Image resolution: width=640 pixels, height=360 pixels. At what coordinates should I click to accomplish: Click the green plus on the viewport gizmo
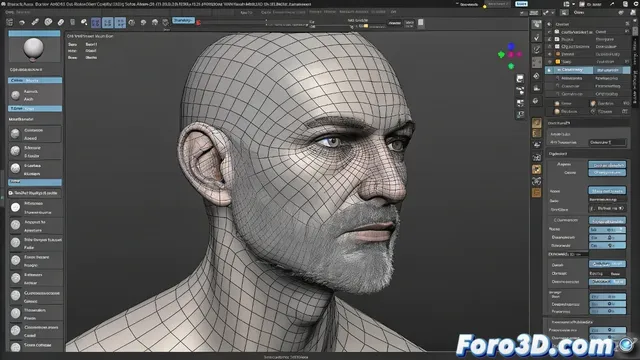(x=501, y=54)
